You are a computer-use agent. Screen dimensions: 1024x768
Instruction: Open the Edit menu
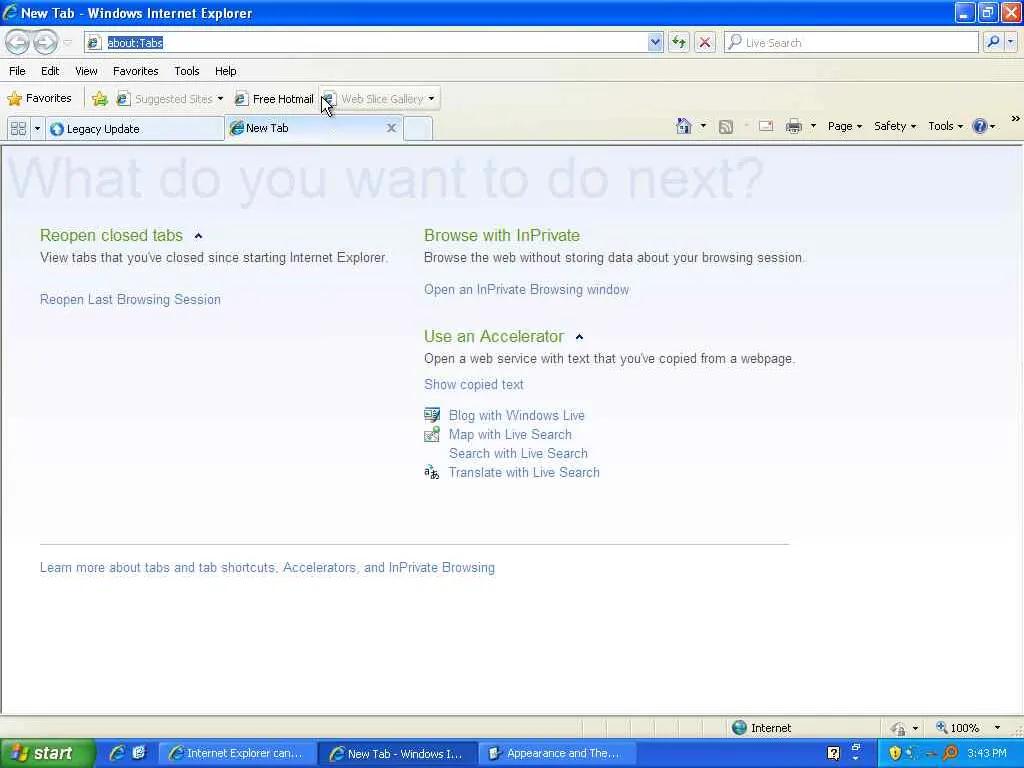(x=50, y=71)
